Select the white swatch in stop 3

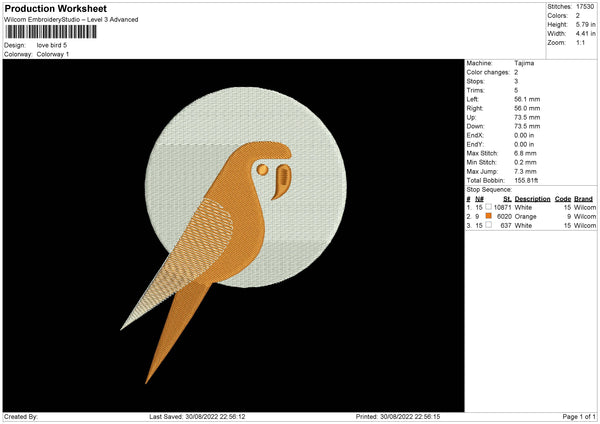(488, 225)
